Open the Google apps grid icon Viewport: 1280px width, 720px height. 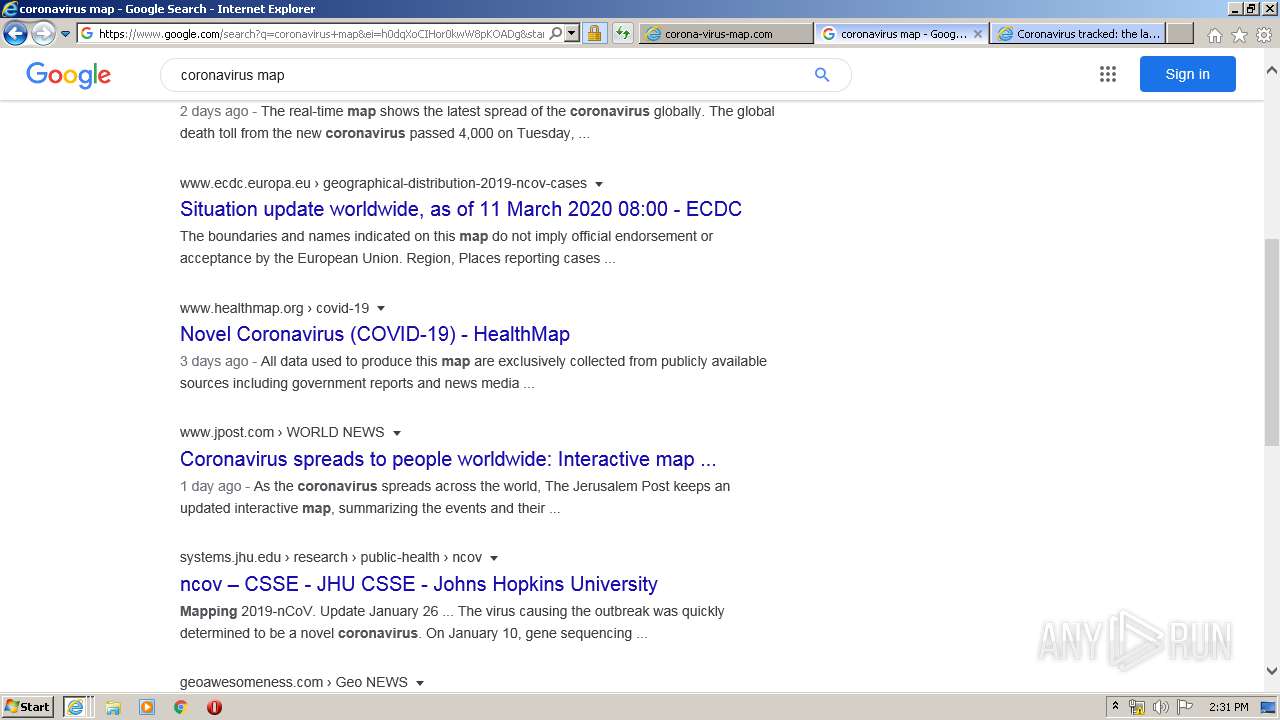tap(1107, 74)
